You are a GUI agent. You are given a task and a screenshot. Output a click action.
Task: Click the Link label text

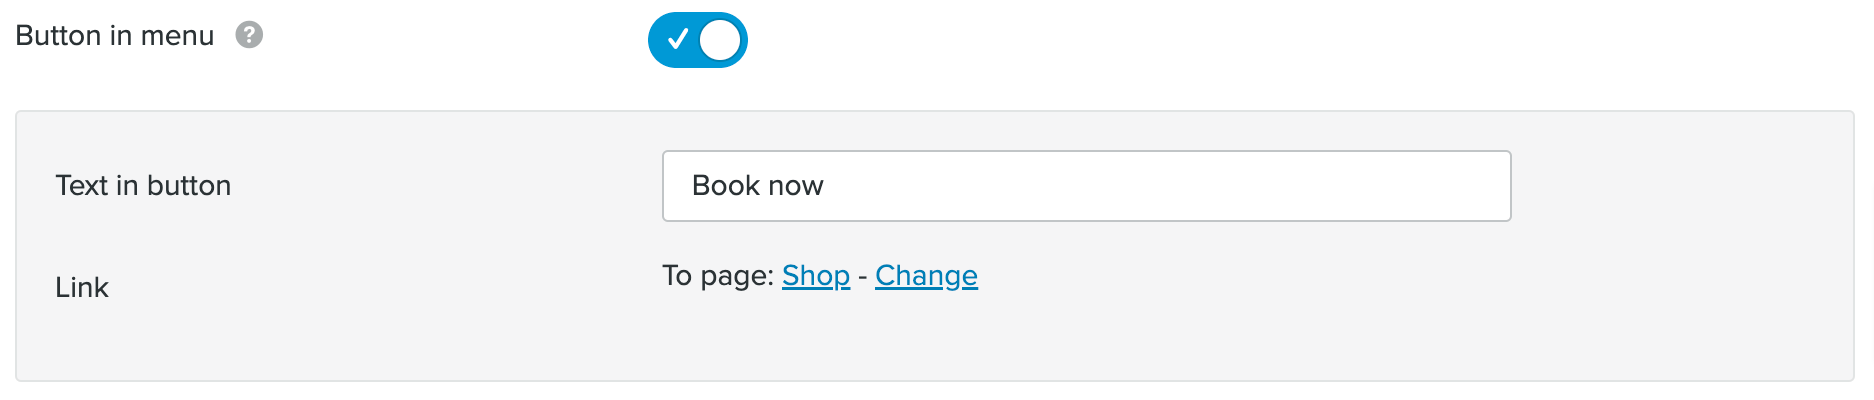tap(82, 288)
